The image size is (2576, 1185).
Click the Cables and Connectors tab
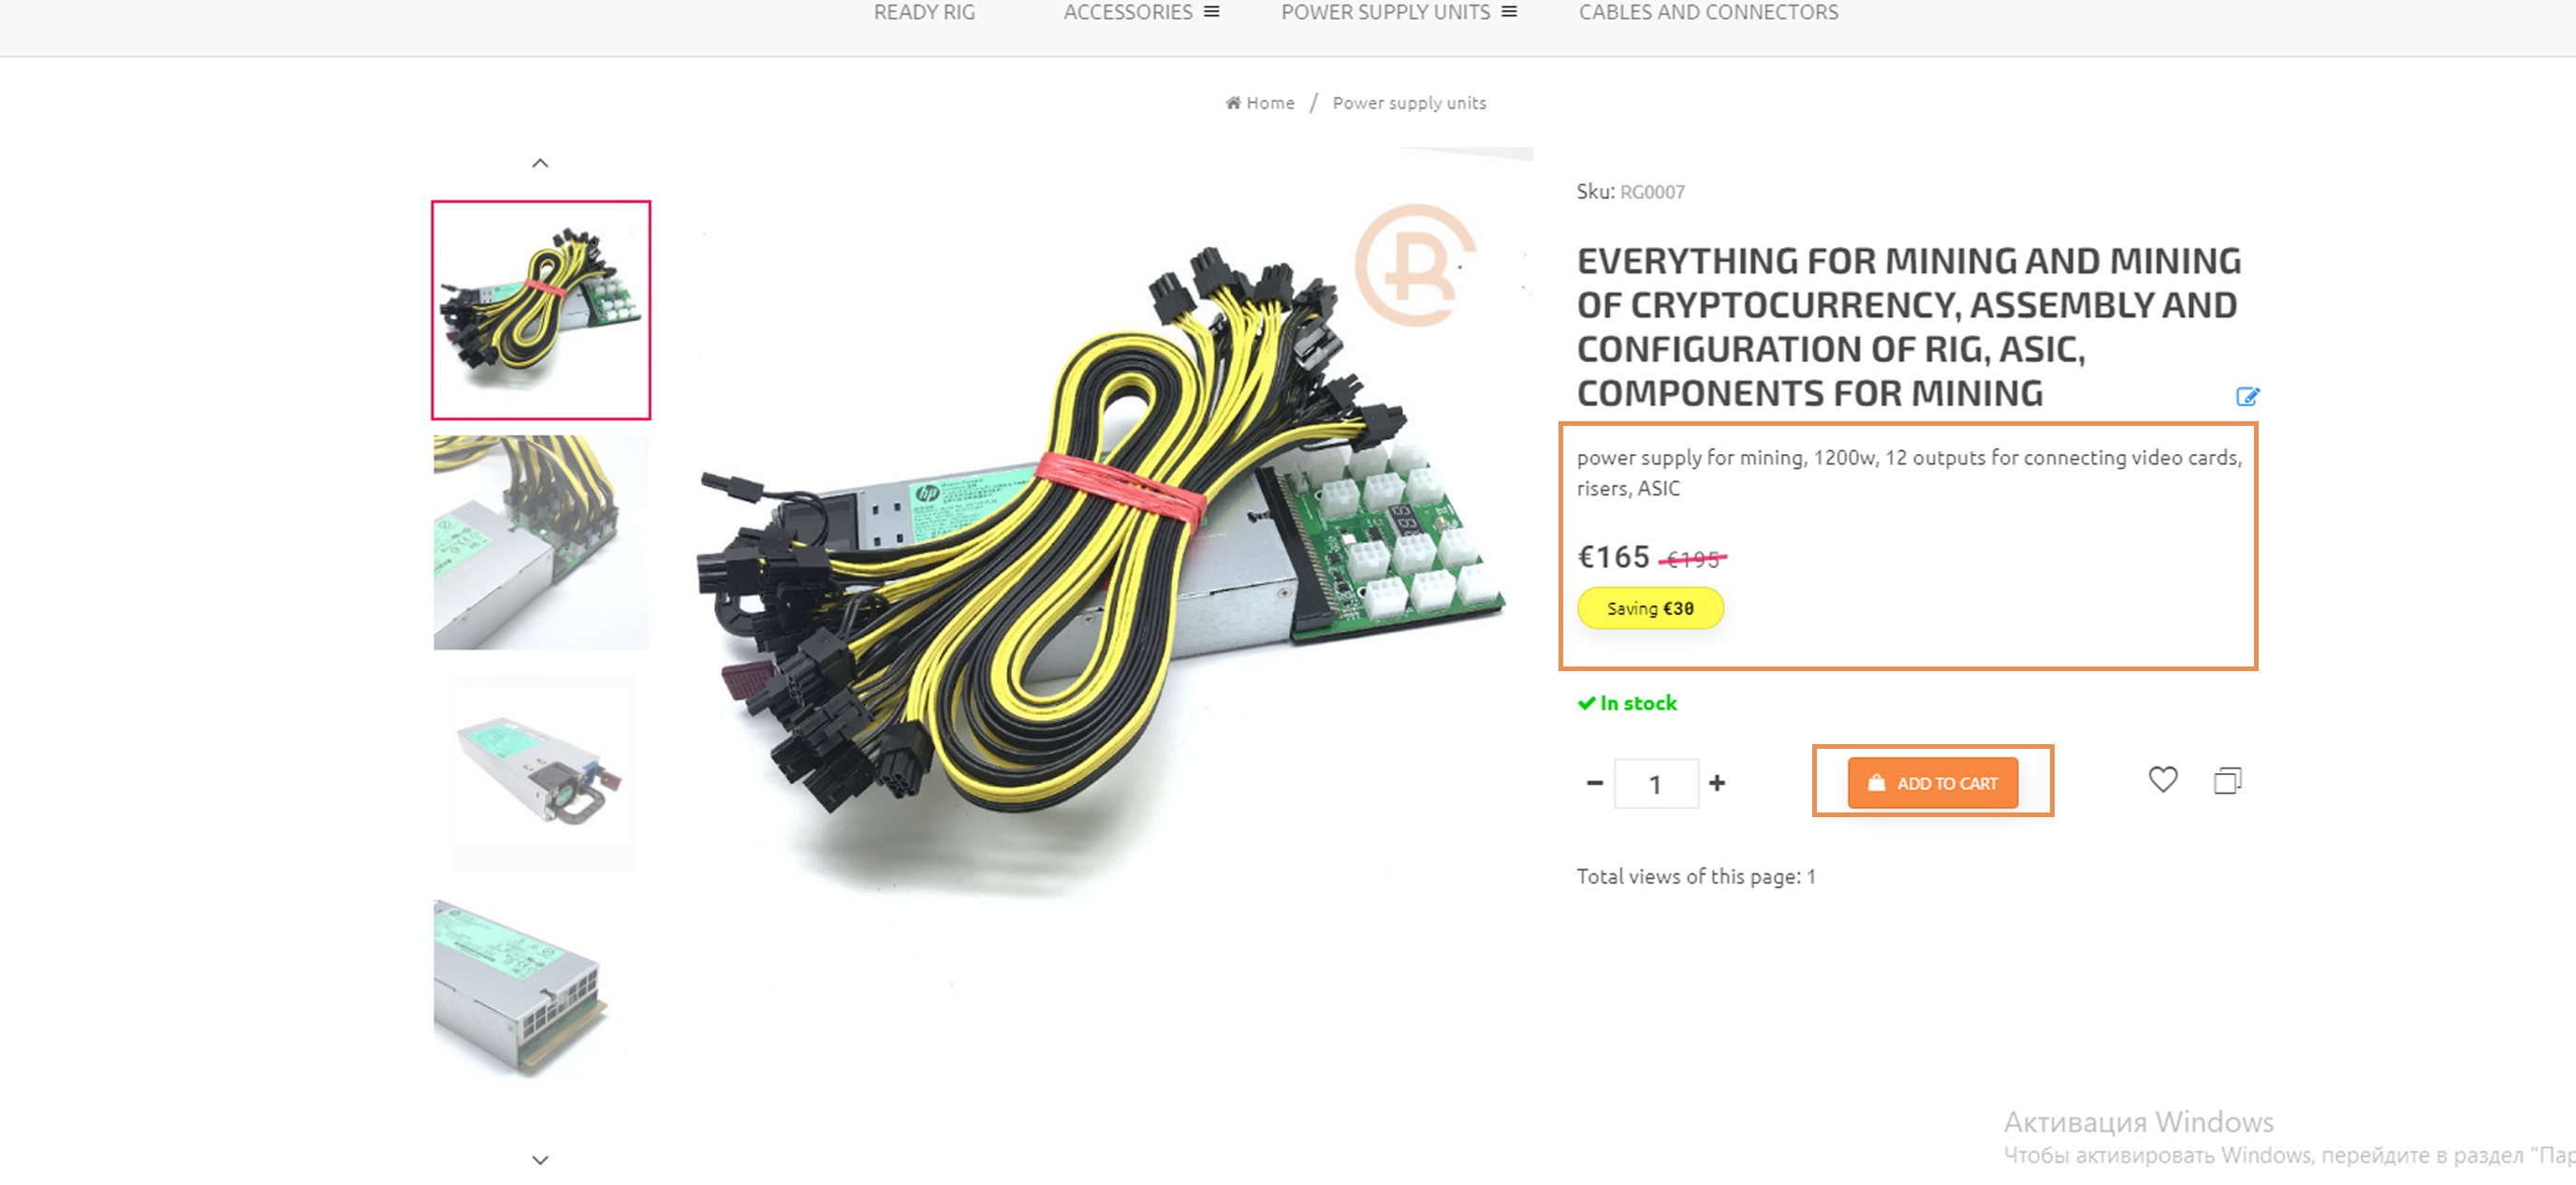point(1707,11)
